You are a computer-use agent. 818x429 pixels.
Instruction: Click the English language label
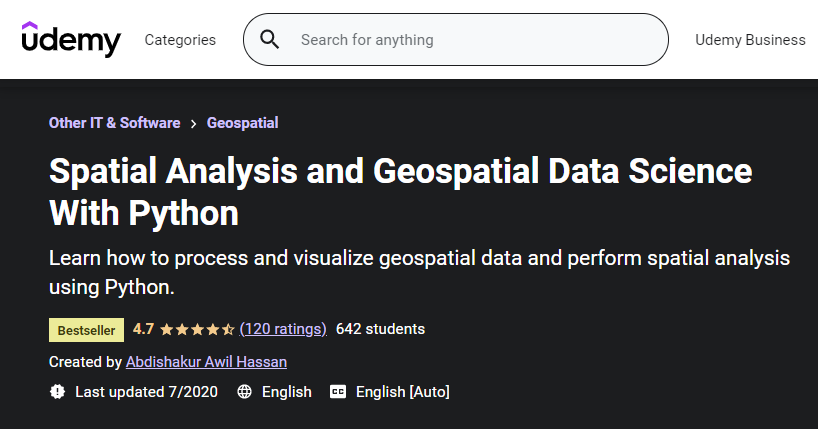287,391
